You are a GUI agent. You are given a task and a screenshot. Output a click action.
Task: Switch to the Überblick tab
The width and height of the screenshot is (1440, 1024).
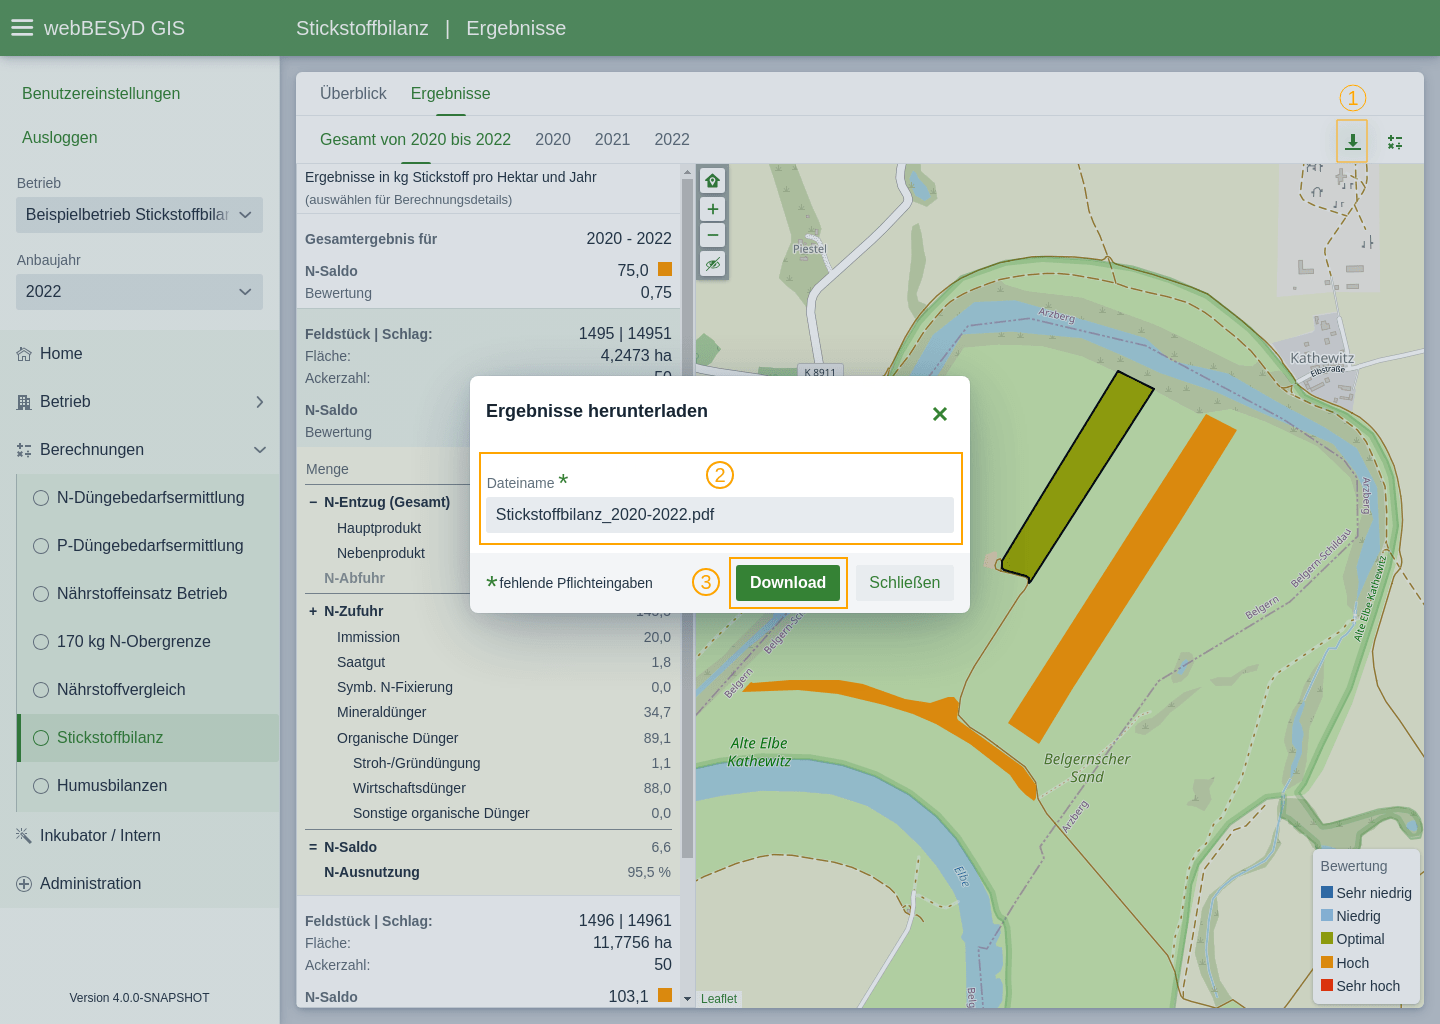(353, 93)
